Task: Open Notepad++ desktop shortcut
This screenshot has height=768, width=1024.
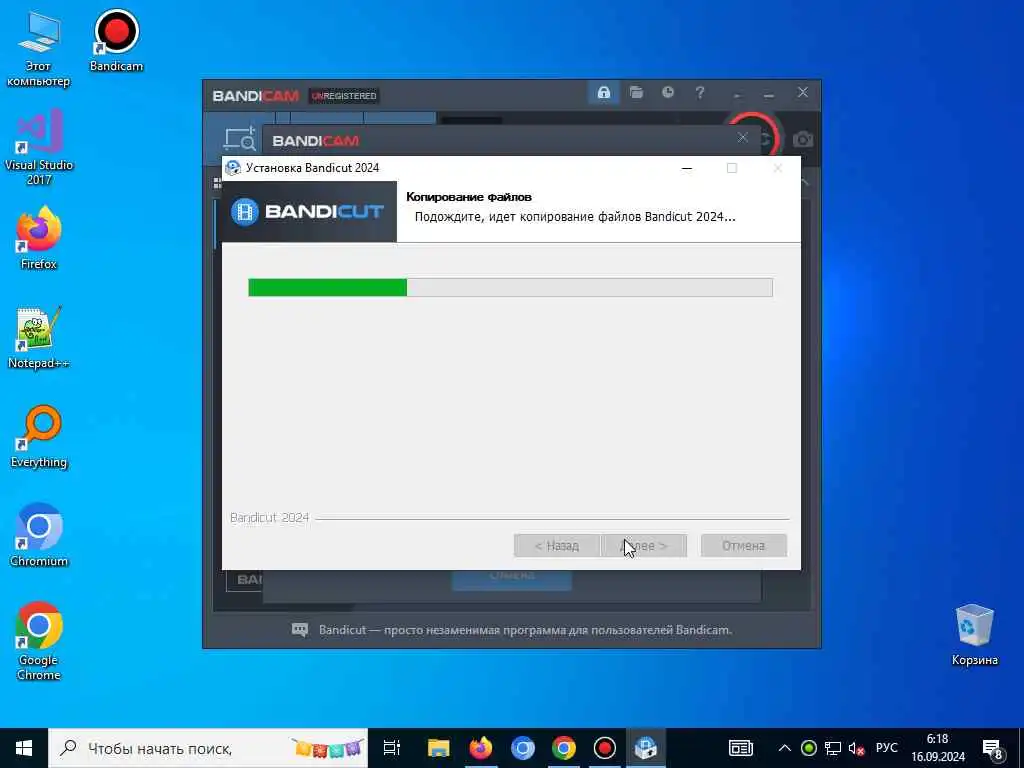Action: pyautogui.click(x=39, y=338)
